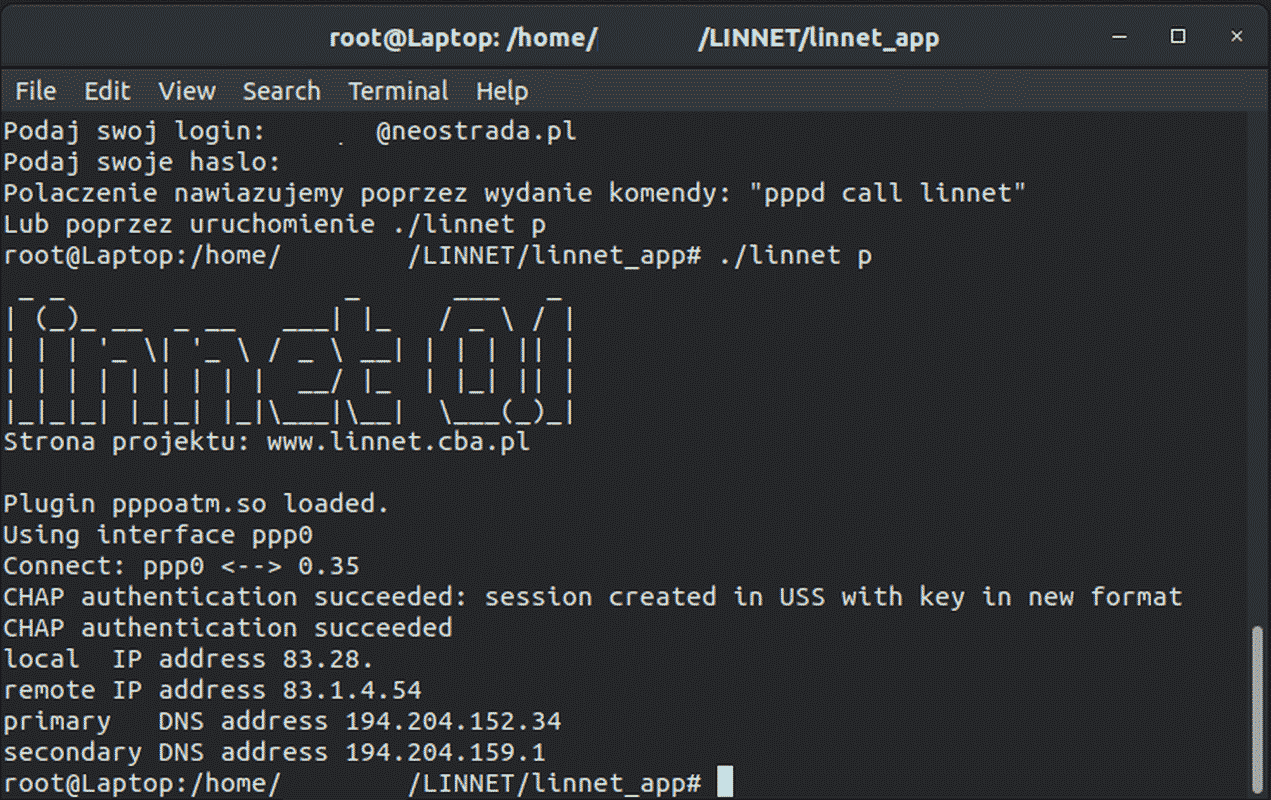This screenshot has height=800, width=1271.
Task: Open the Edit menu
Action: (107, 91)
